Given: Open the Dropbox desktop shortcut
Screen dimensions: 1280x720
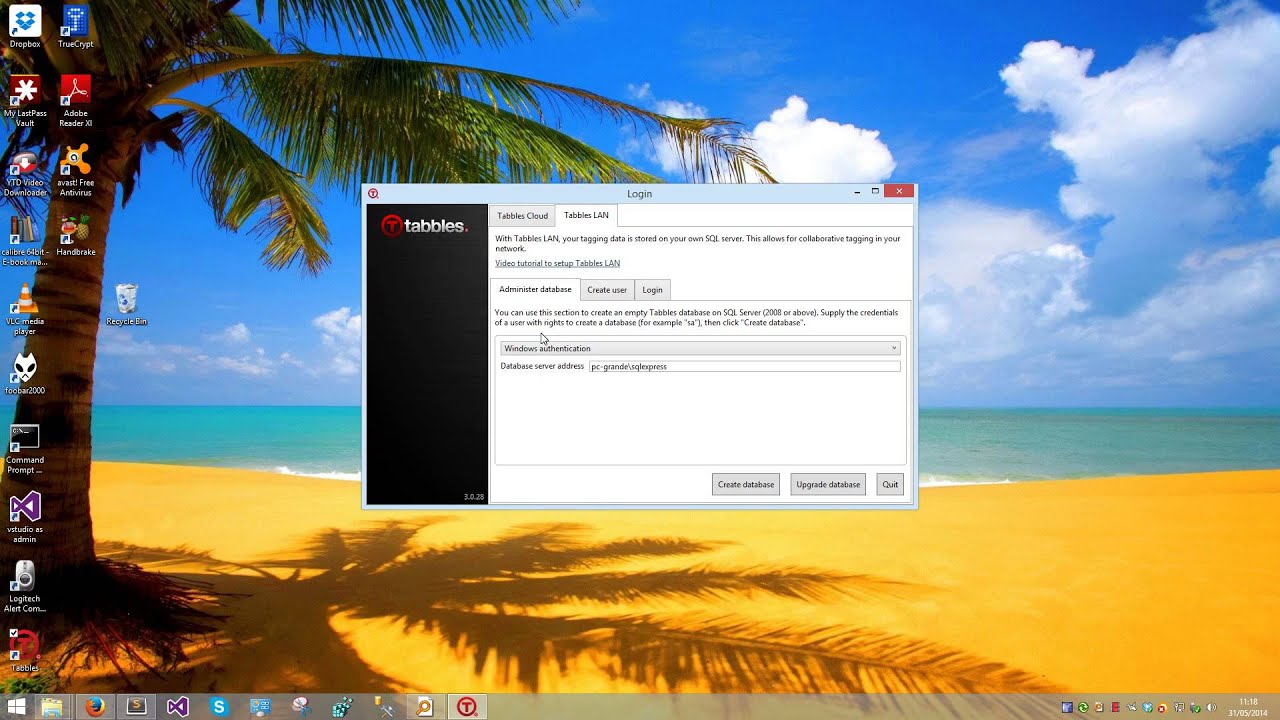Looking at the screenshot, I should click(x=24, y=25).
